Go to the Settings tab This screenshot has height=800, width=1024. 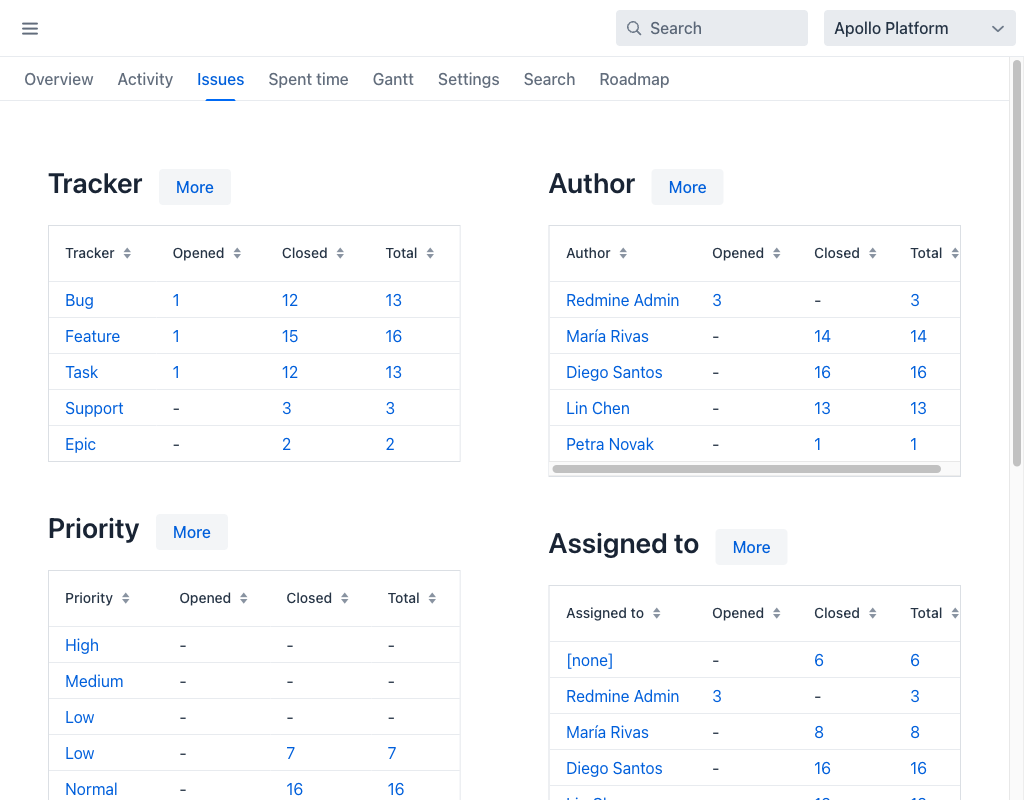[468, 79]
